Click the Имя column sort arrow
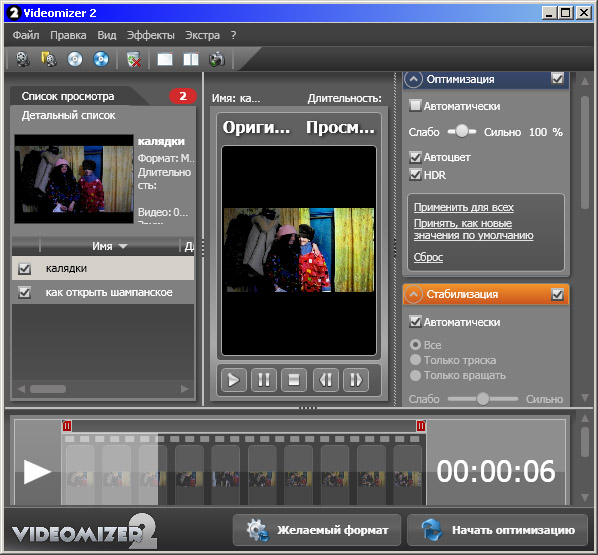This screenshot has width=598, height=555. [123, 246]
